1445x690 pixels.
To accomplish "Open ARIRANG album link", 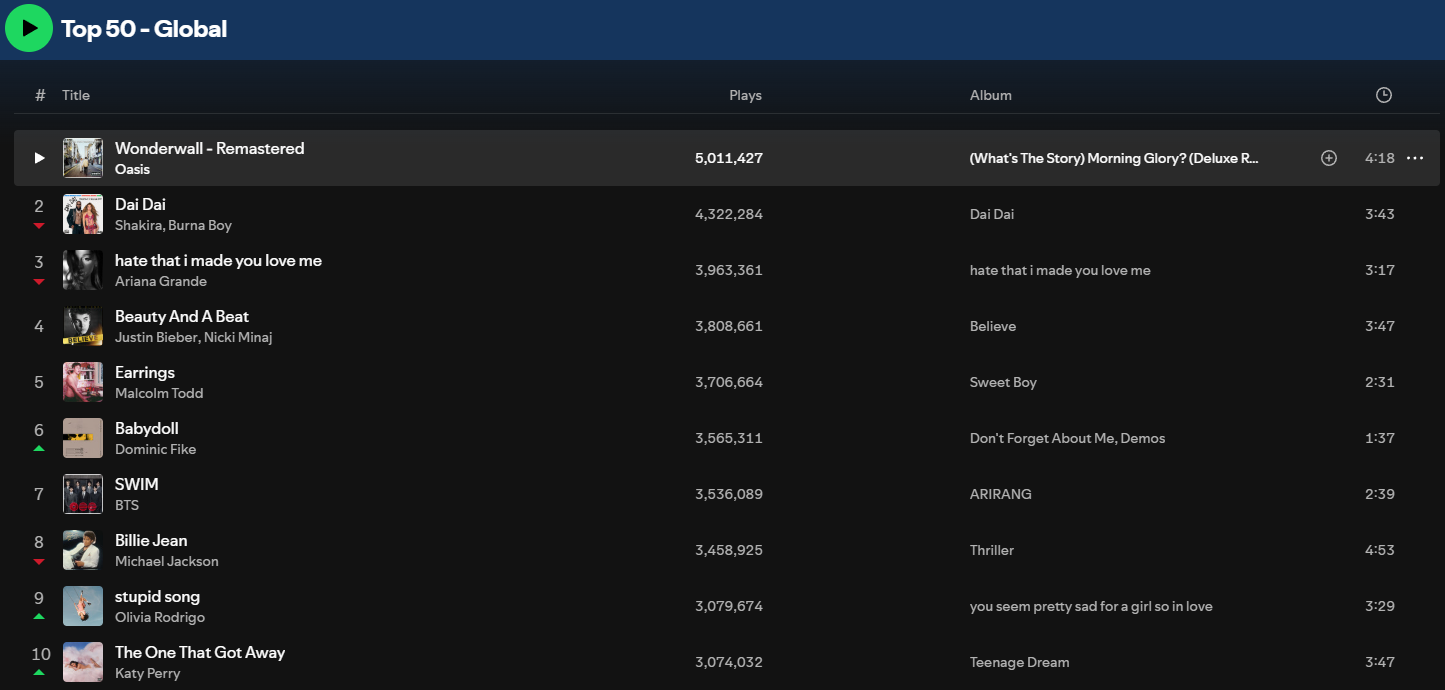I will 1001,494.
